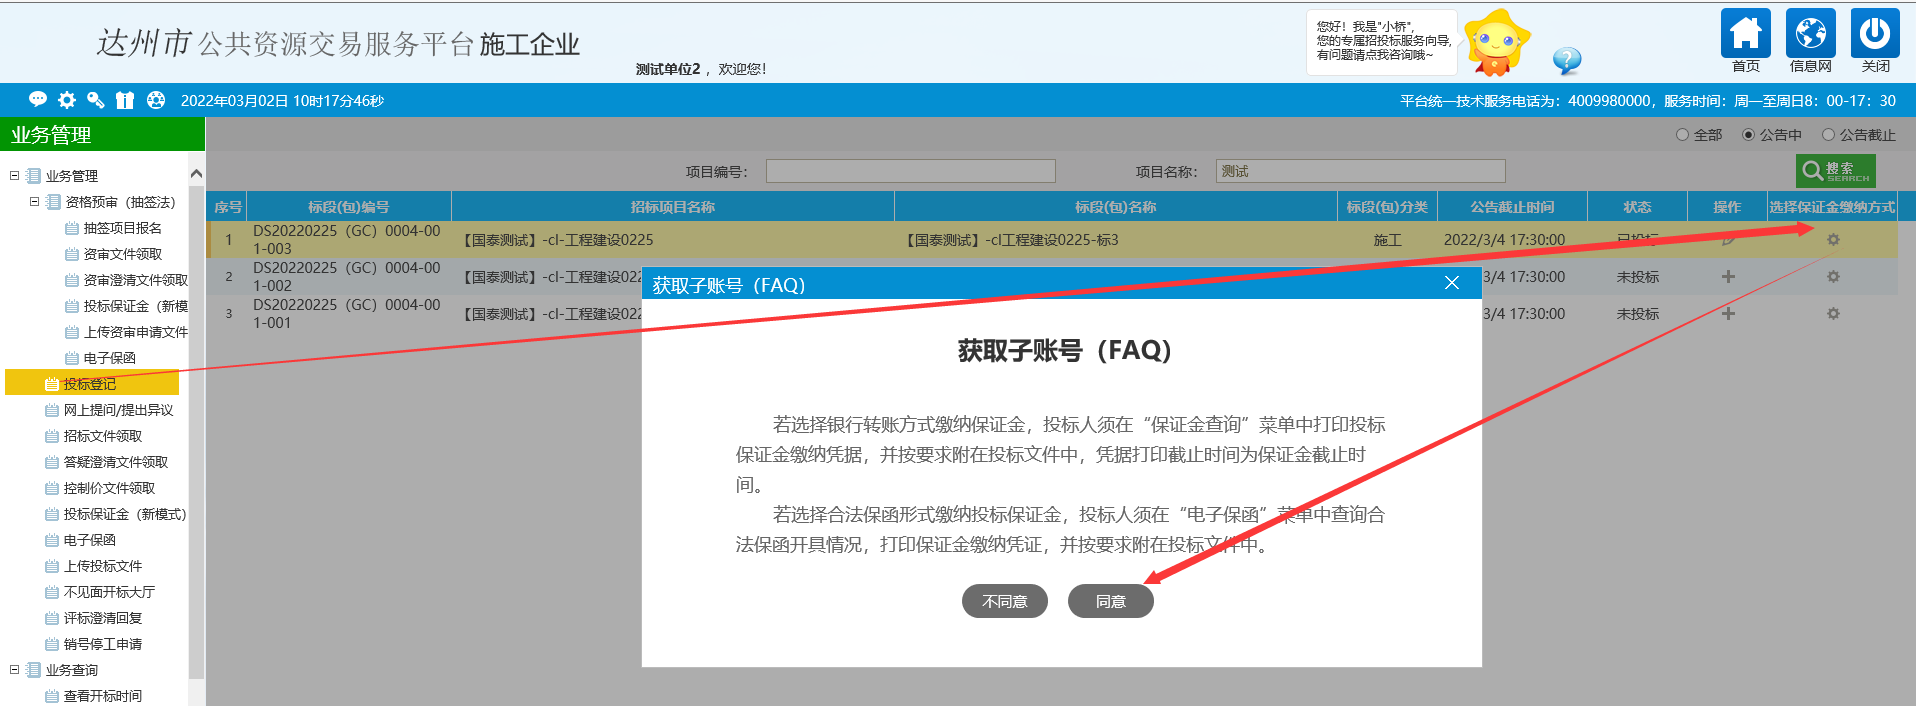Collapse the top-level 业务管理 tree node
The height and width of the screenshot is (706, 1916).
click(x=15, y=176)
